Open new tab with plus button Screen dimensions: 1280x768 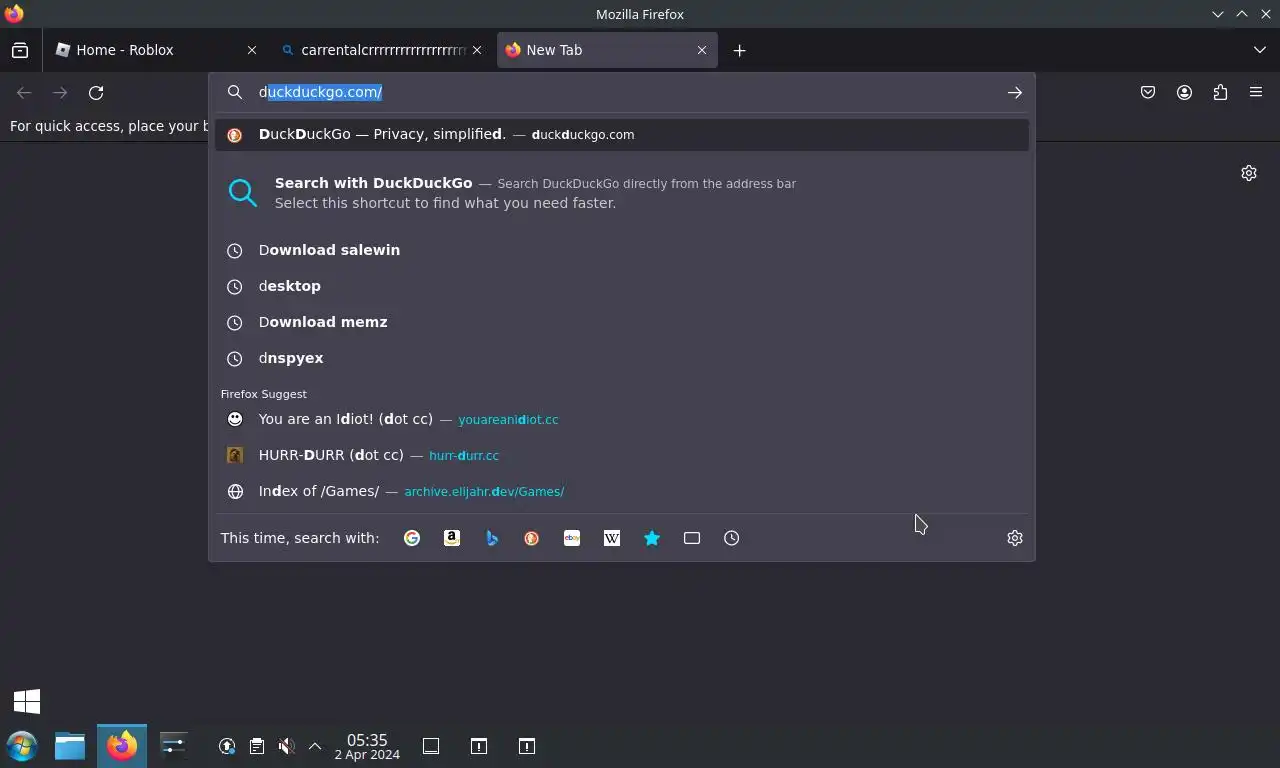[x=739, y=50]
